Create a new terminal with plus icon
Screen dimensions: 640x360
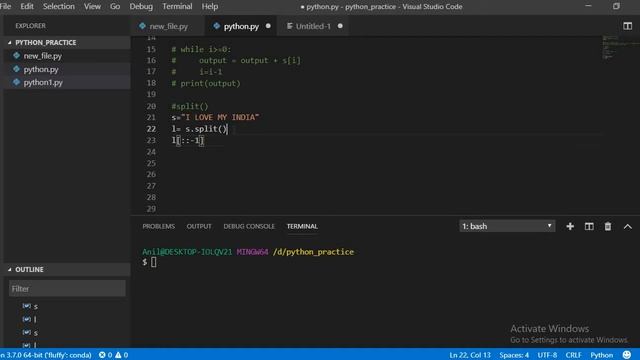pyautogui.click(x=570, y=226)
